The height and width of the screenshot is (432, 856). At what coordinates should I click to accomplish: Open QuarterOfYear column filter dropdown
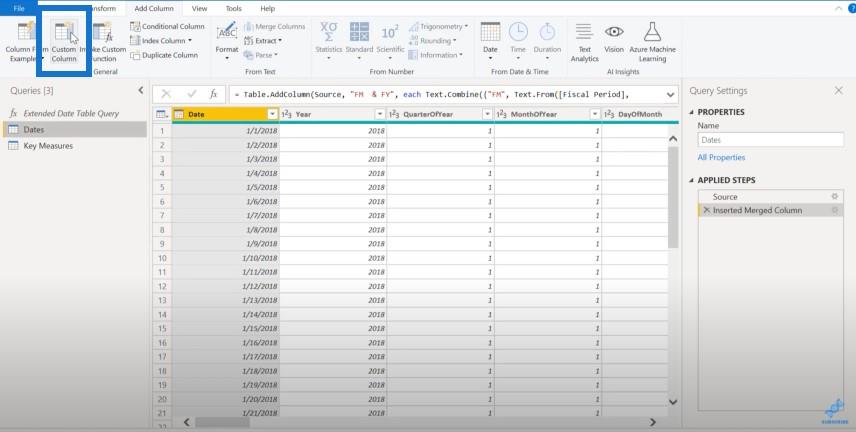pos(488,114)
